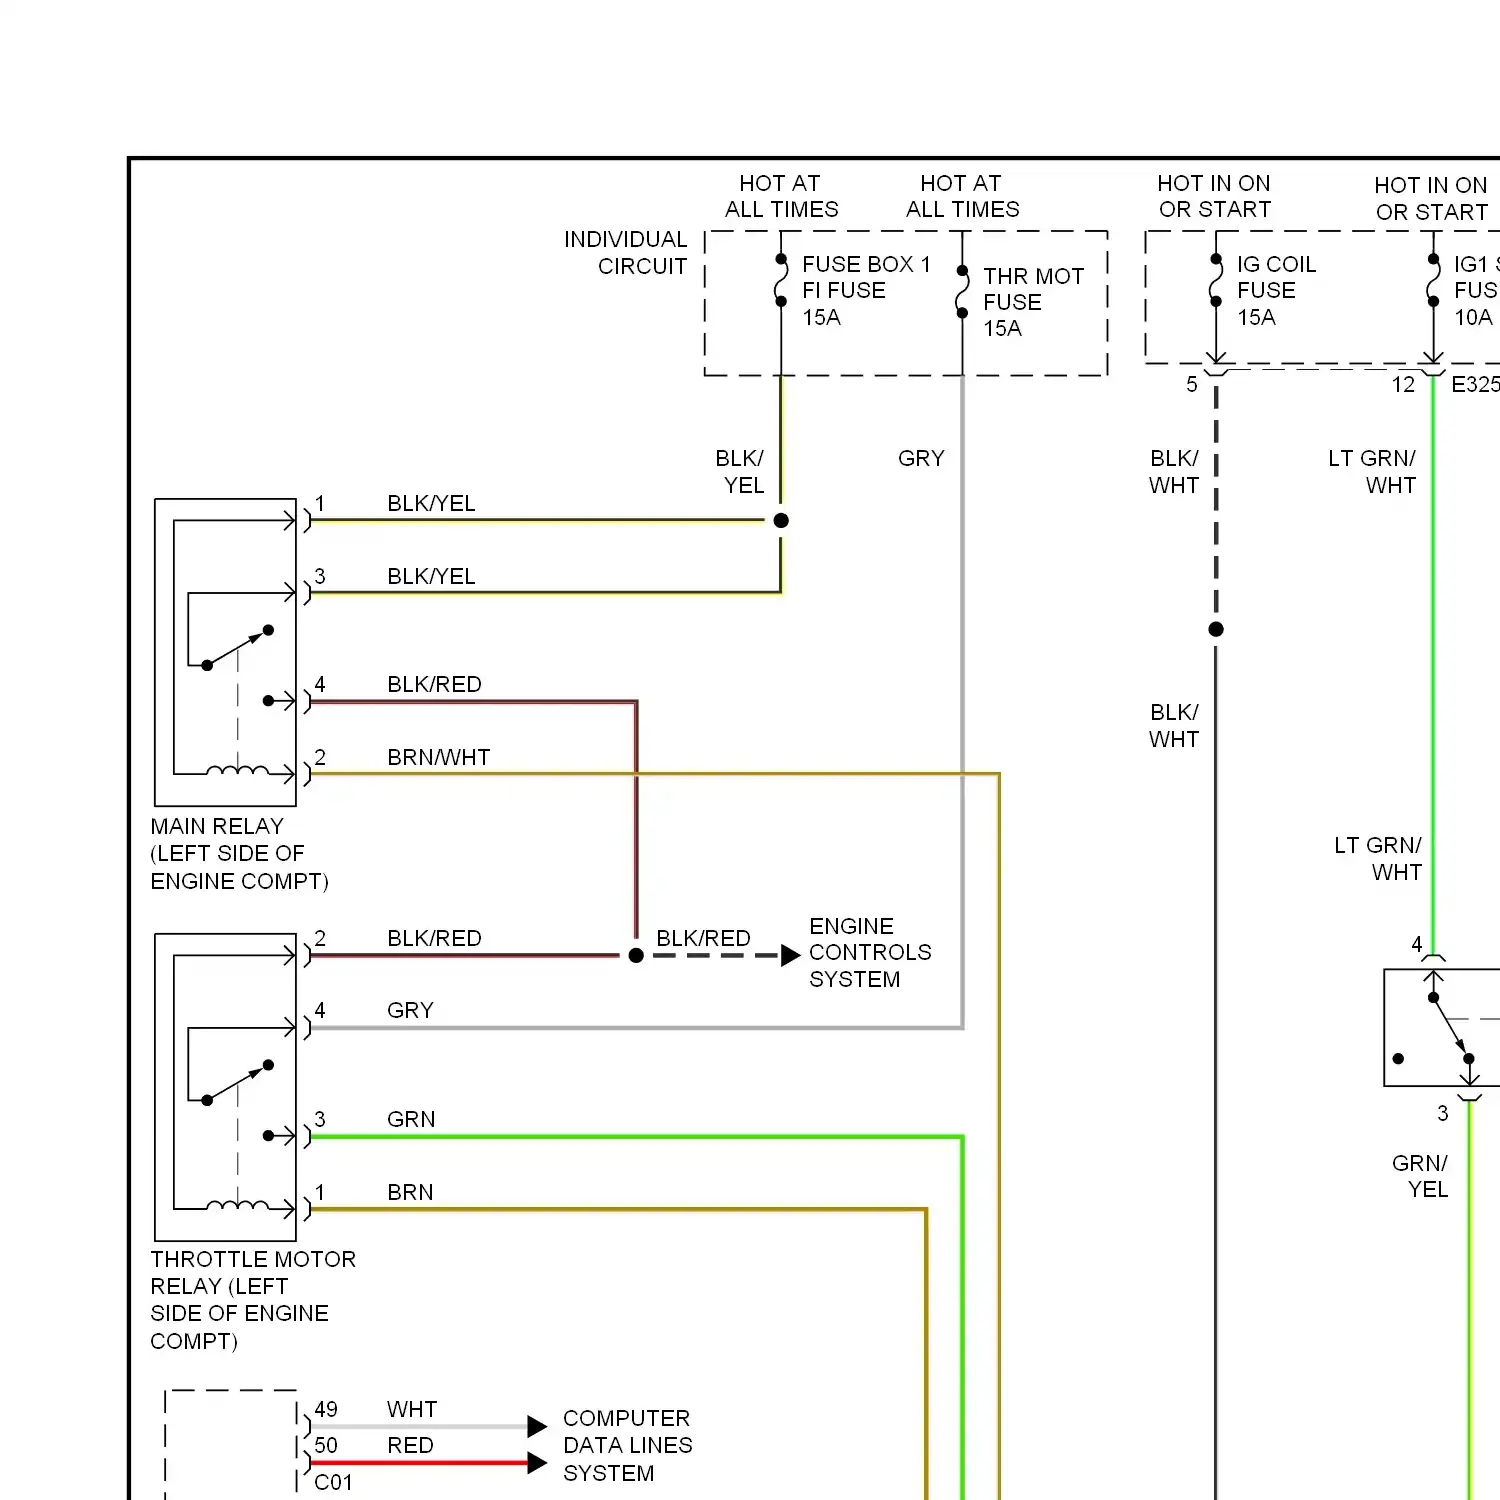Viewport: 1500px width, 1500px height.
Task: Click the GRY label at throttle relay pin 4
Action: click(x=410, y=1010)
